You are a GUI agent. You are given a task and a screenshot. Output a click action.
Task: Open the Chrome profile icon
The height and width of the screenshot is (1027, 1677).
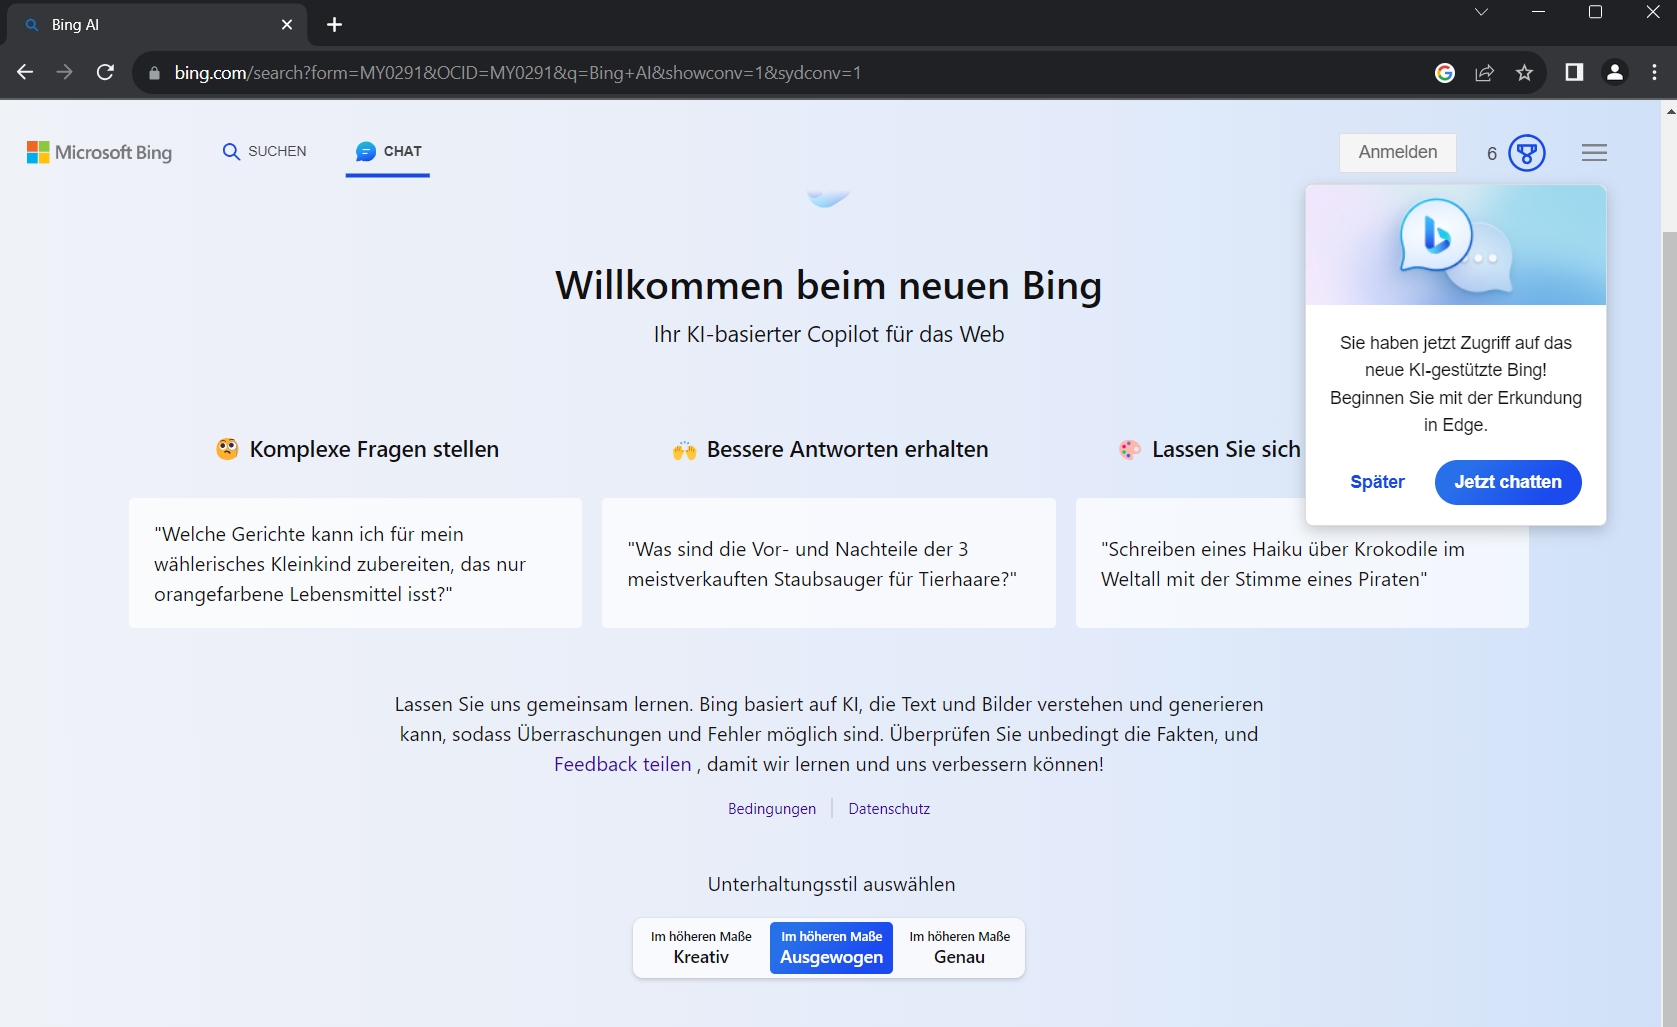(x=1614, y=72)
